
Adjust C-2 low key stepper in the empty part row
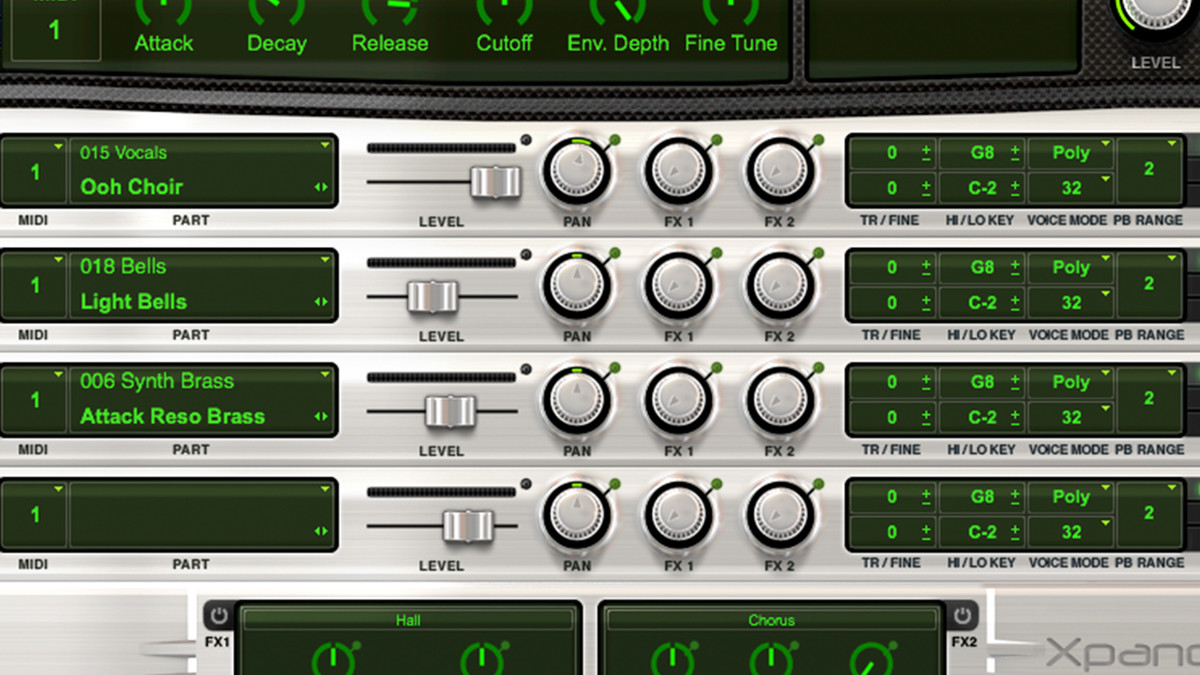1016,532
